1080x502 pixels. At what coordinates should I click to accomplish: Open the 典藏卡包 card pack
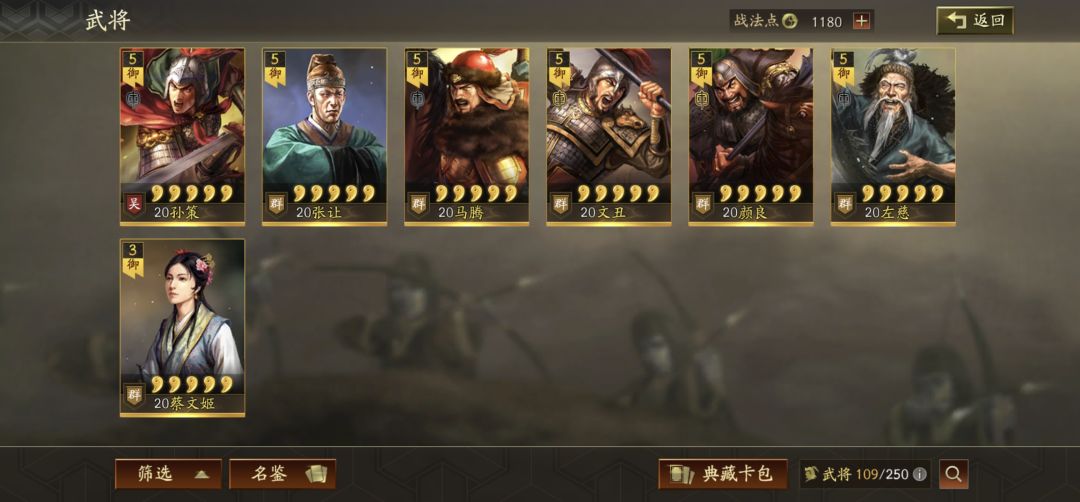723,474
